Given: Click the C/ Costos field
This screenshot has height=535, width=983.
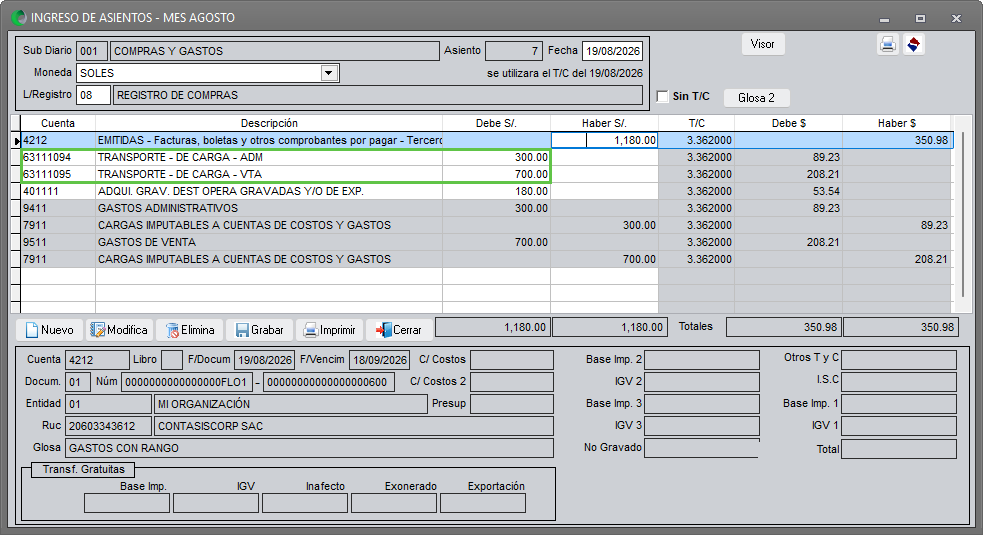Looking at the screenshot, I should click(512, 360).
